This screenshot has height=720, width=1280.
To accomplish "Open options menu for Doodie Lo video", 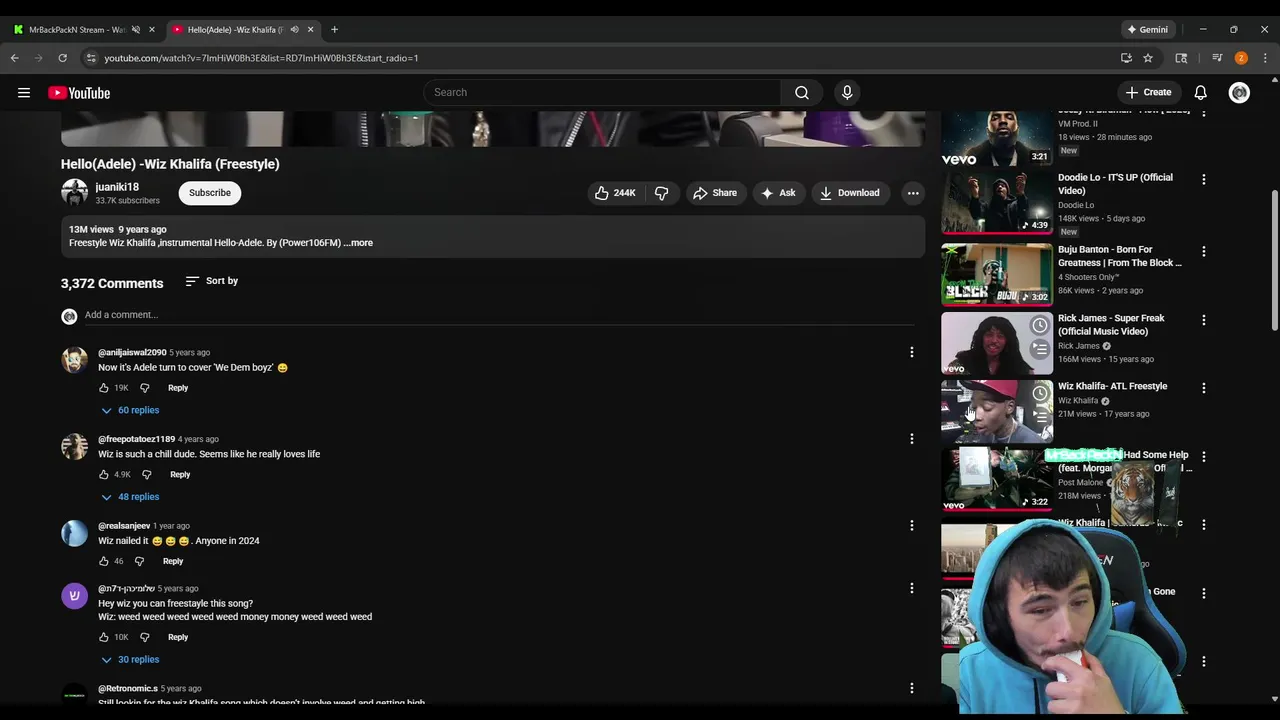I will tap(1203, 179).
